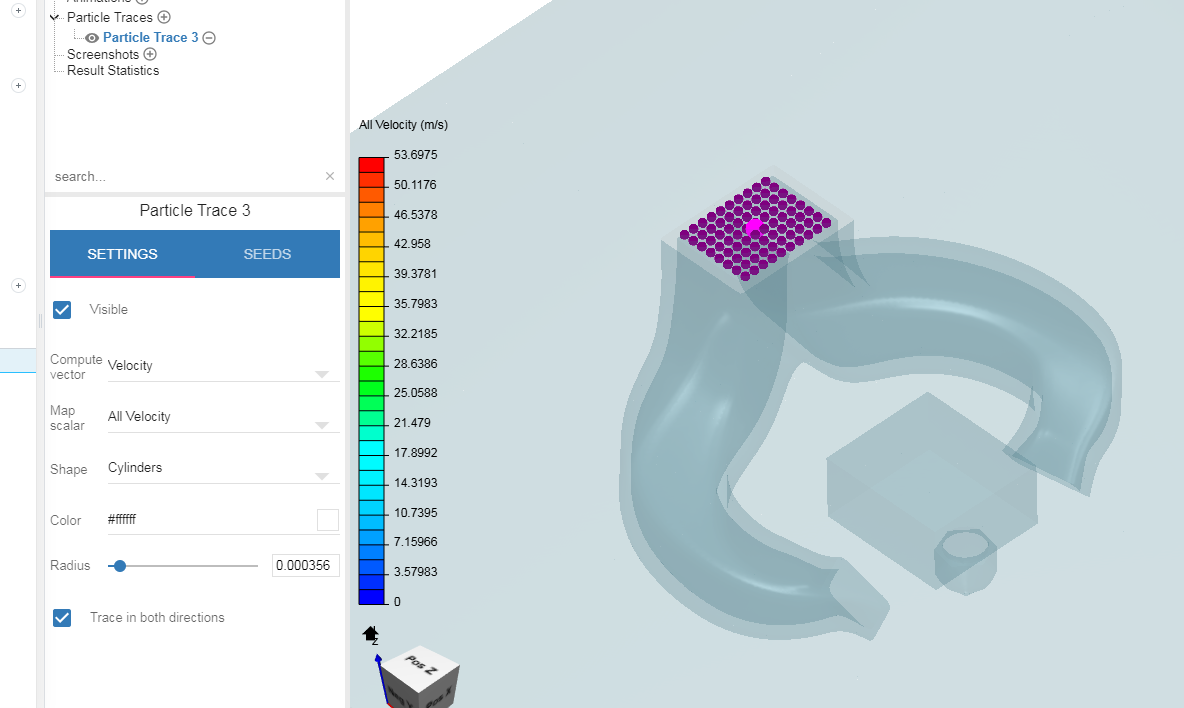Collapse the Particle Traces tree node
This screenshot has width=1184, height=708.
click(55, 17)
